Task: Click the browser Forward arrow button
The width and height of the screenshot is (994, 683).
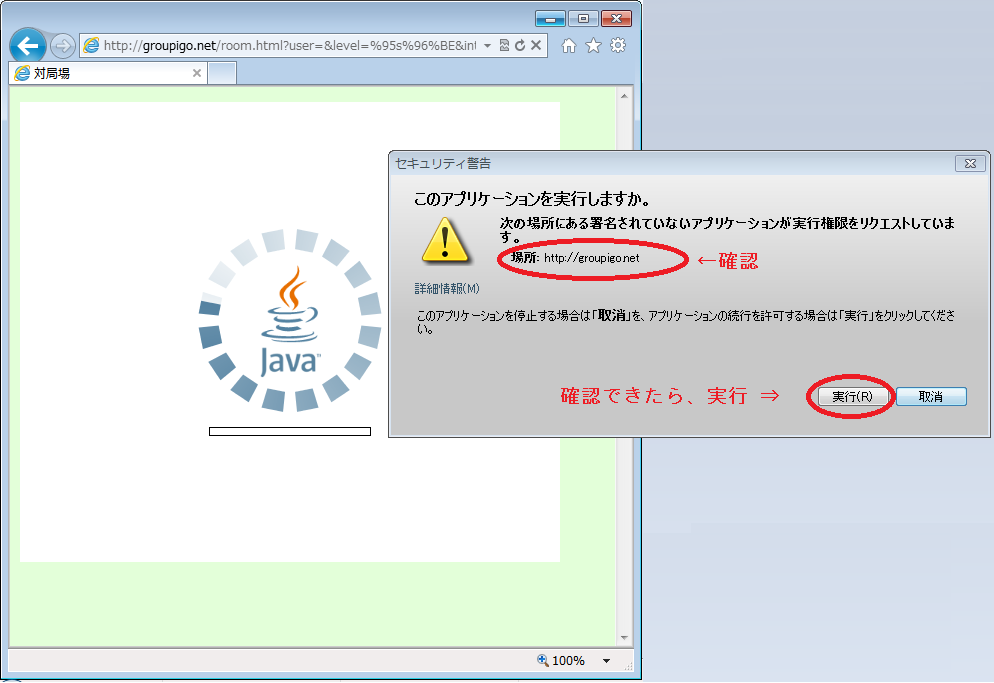Action: coord(62,46)
